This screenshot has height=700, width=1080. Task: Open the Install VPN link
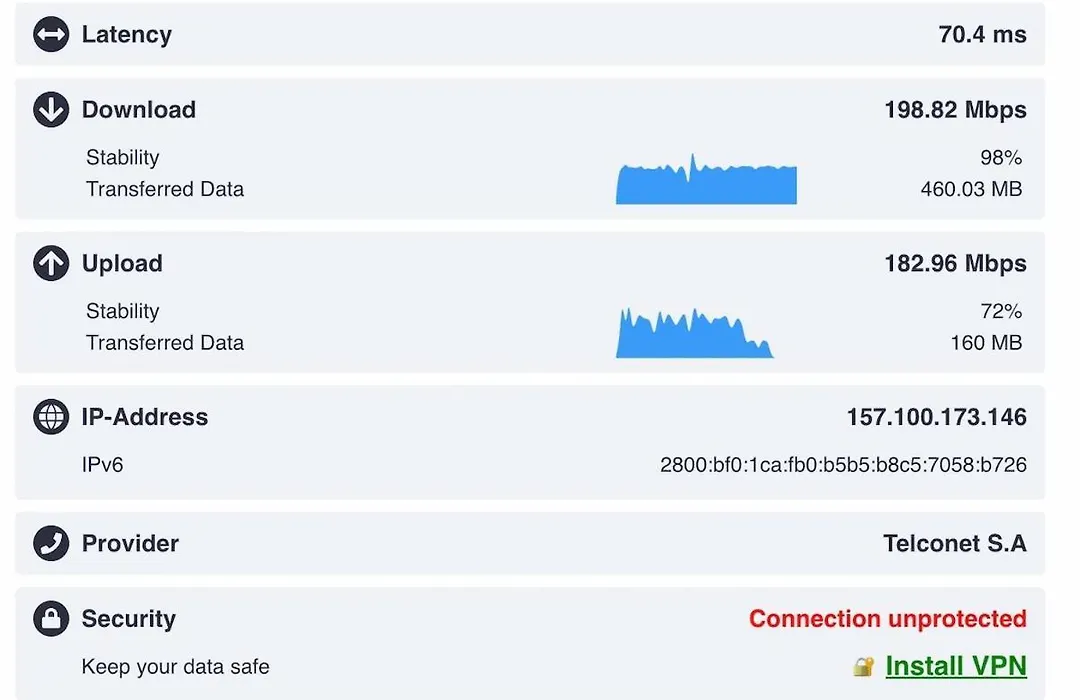tap(955, 666)
